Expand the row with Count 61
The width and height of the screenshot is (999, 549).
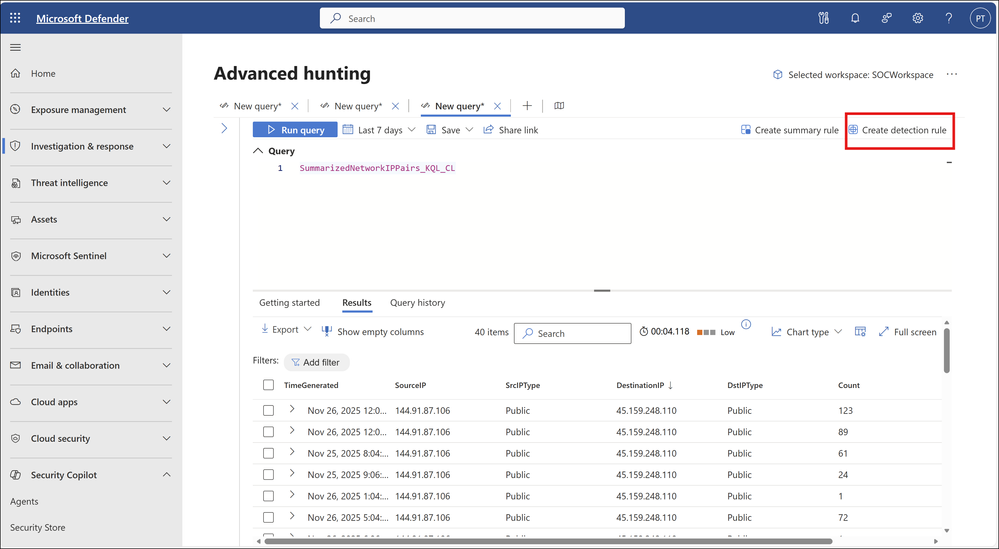[x=292, y=452]
